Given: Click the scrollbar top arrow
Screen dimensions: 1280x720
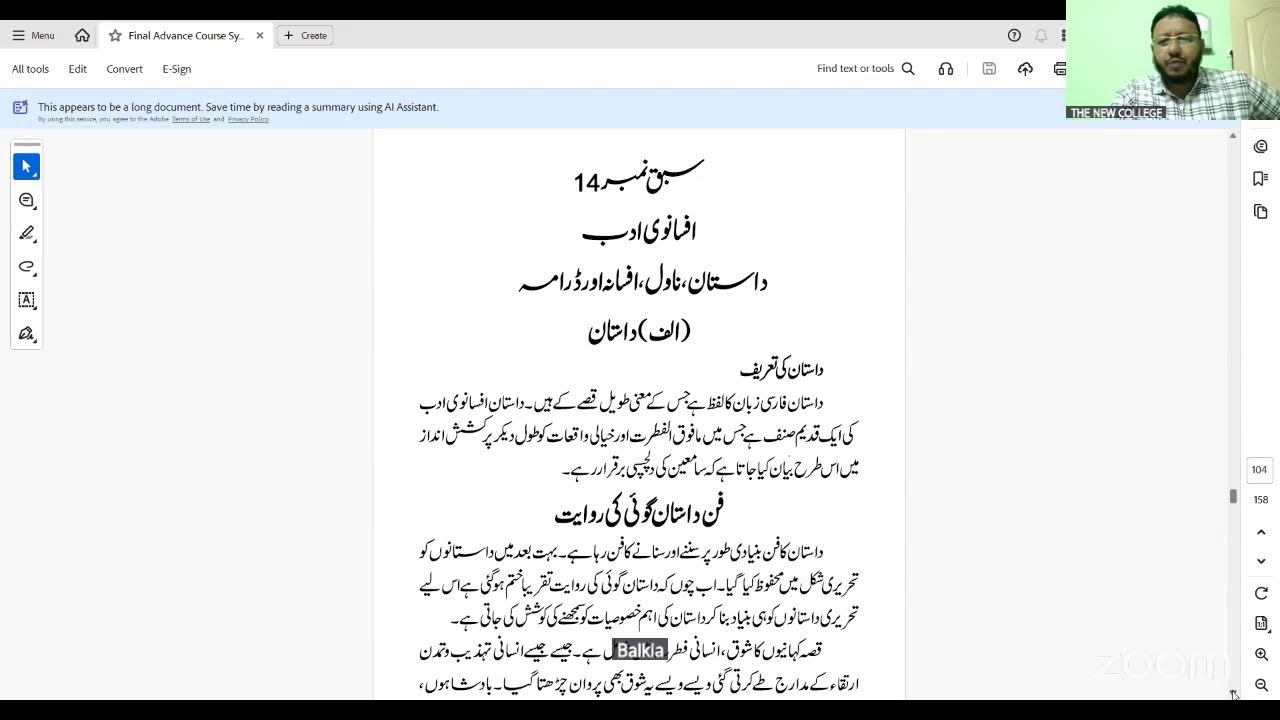Looking at the screenshot, I should [1233, 136].
